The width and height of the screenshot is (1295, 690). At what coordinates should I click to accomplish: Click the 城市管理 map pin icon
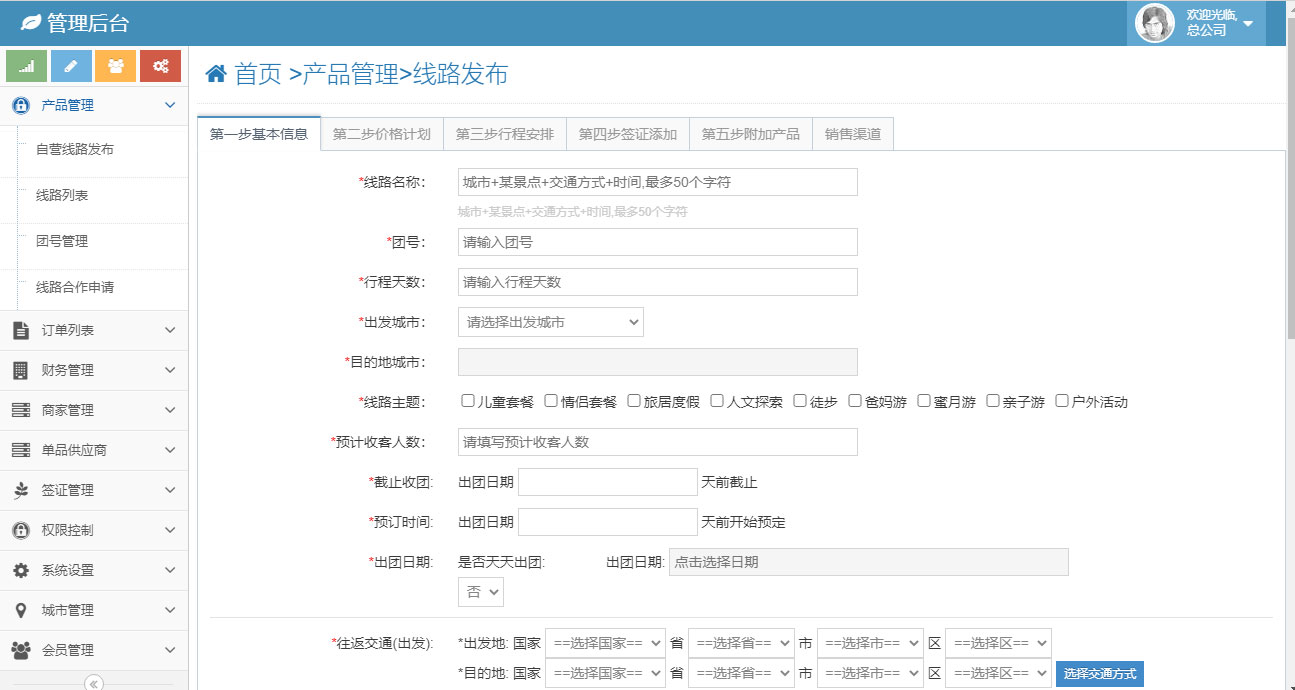21,610
